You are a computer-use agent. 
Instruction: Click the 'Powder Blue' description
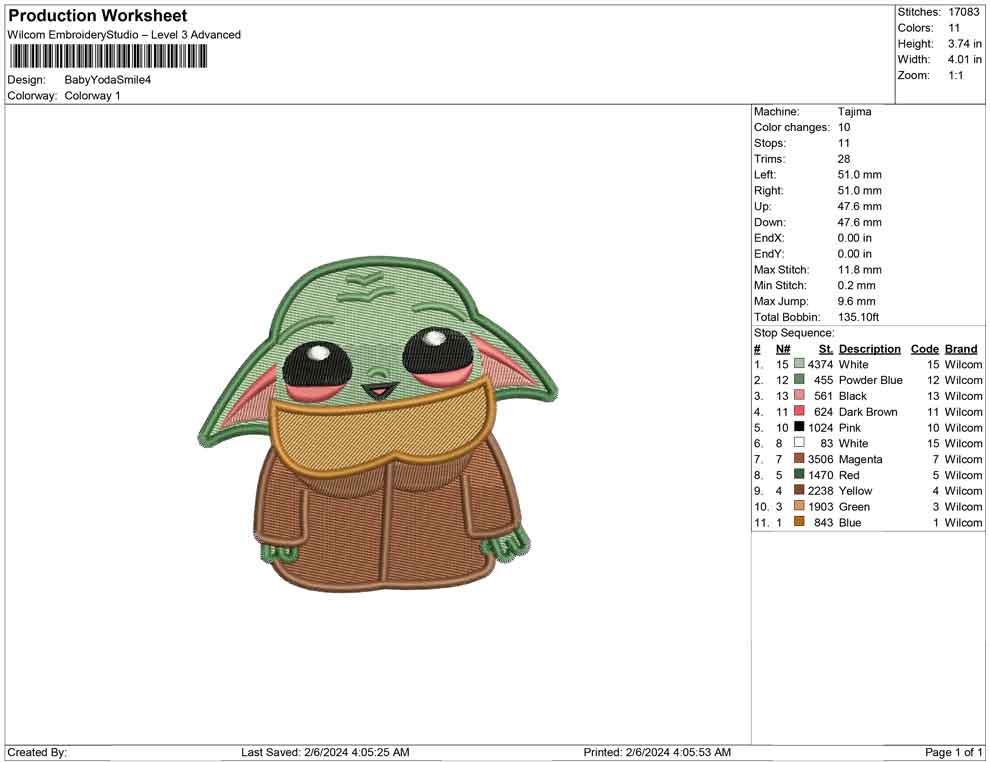click(870, 380)
